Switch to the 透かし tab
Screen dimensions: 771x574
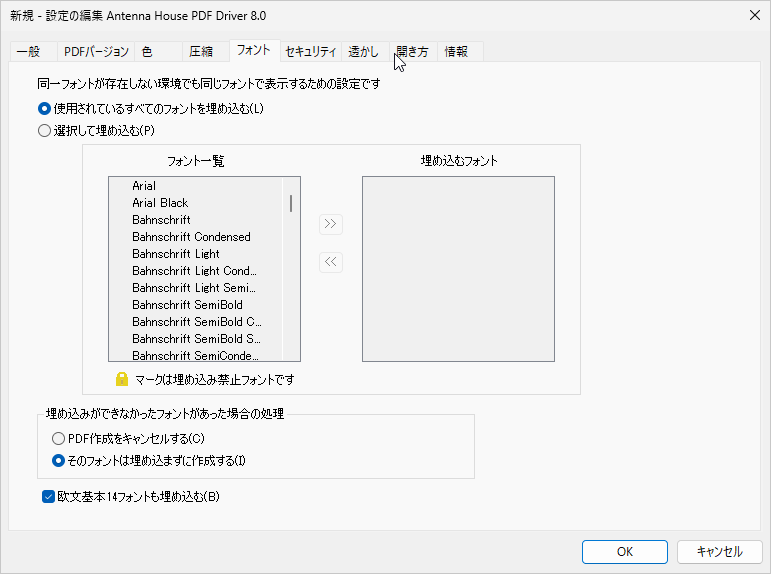pyautogui.click(x=363, y=52)
